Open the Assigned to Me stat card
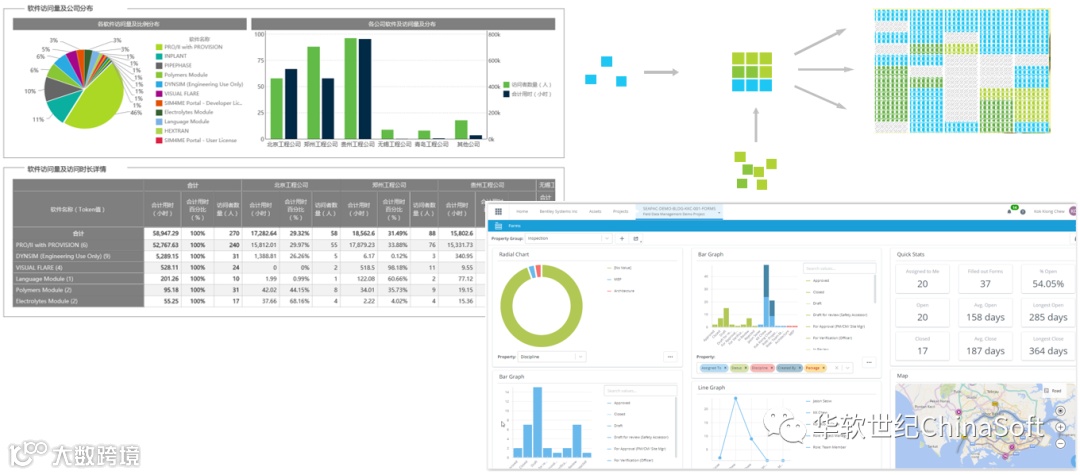The height and width of the screenshot is (475, 1080). tap(922, 279)
